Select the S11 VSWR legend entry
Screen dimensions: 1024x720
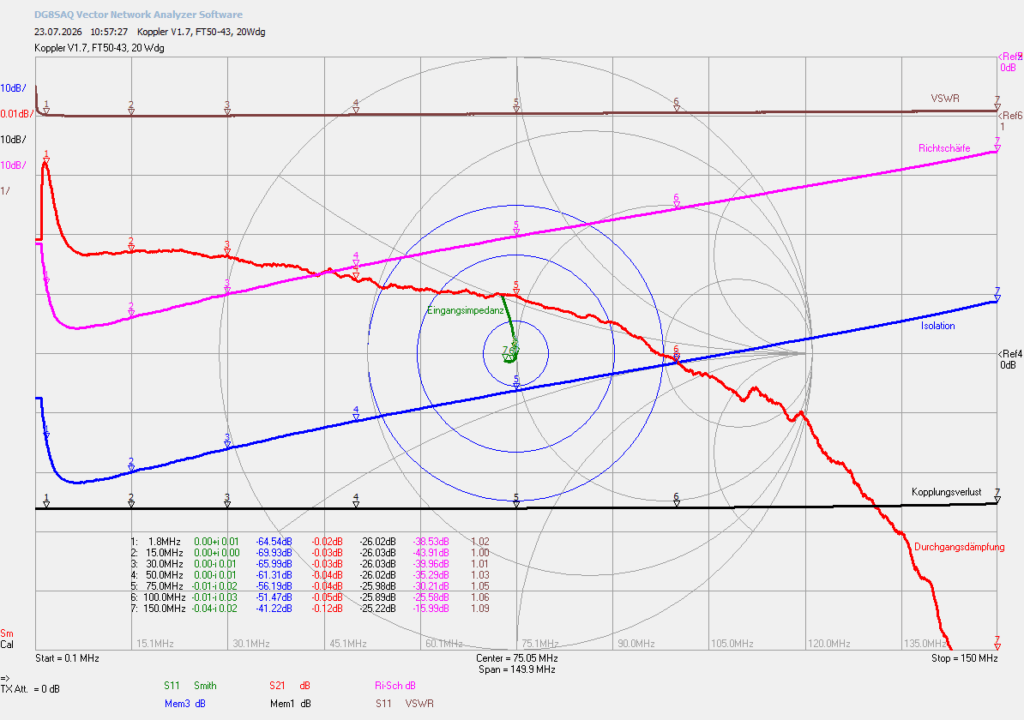coord(404,704)
